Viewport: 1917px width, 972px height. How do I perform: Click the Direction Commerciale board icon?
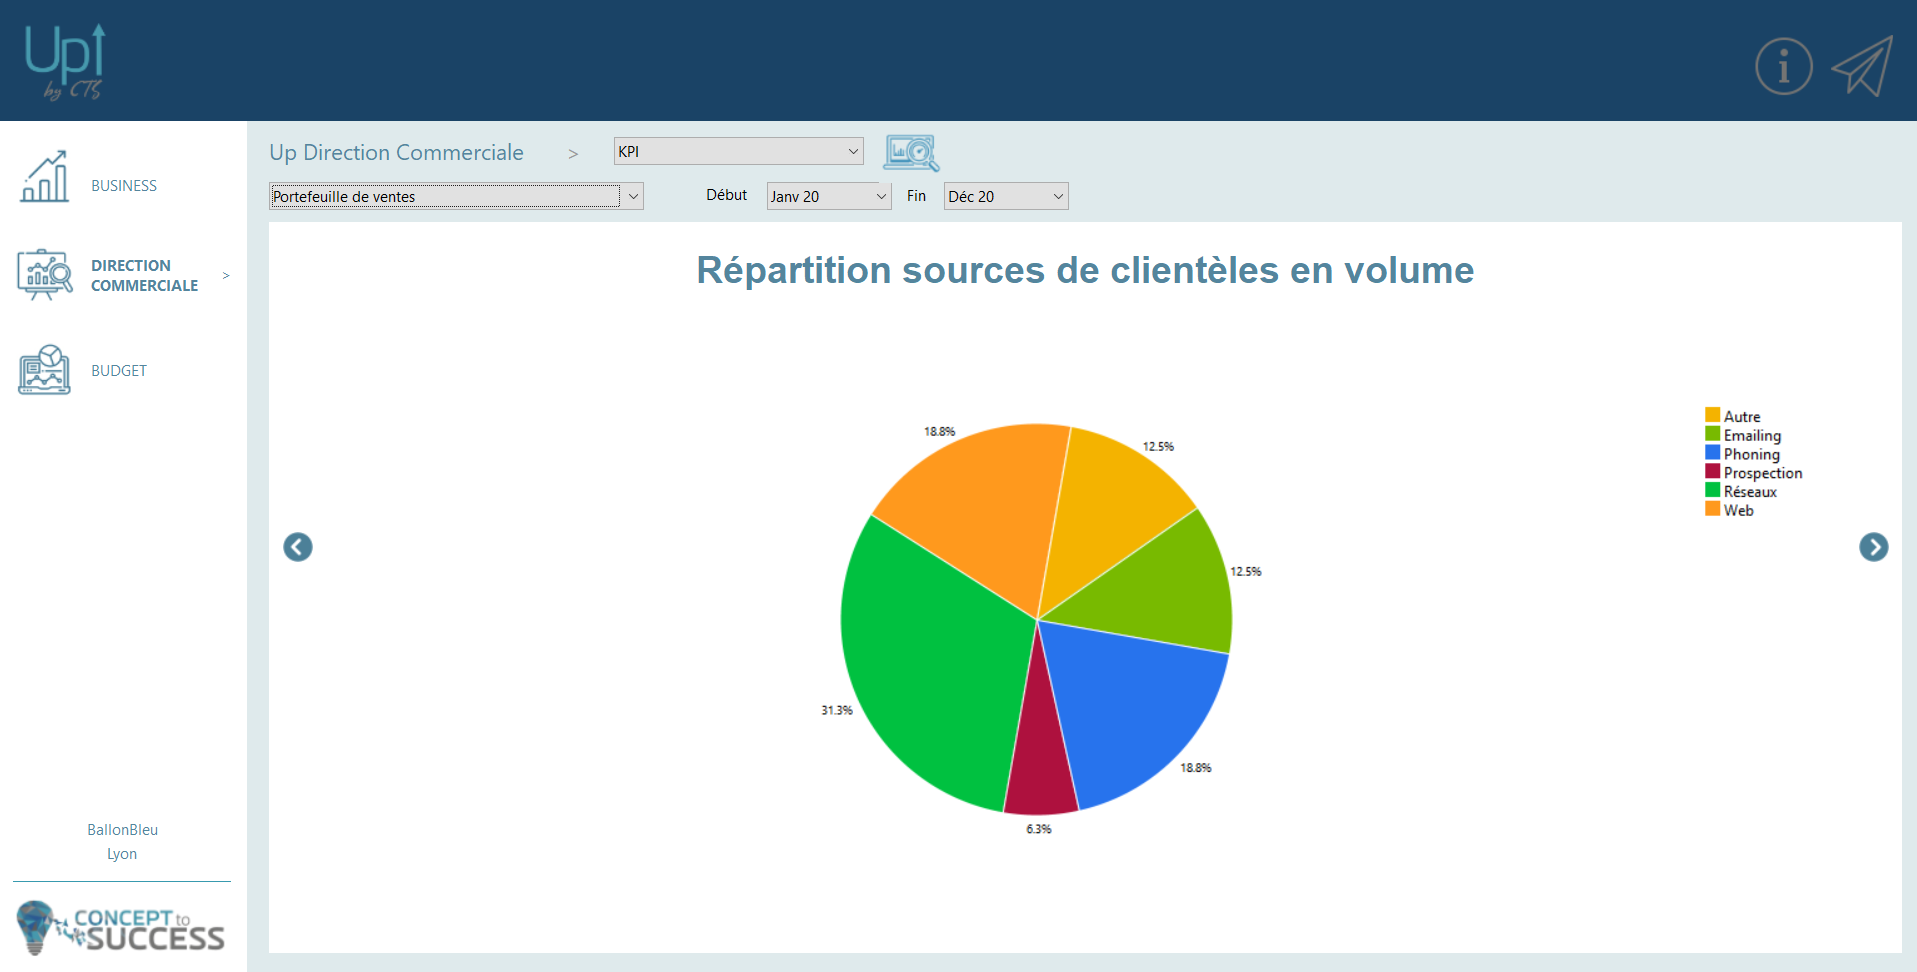(45, 275)
